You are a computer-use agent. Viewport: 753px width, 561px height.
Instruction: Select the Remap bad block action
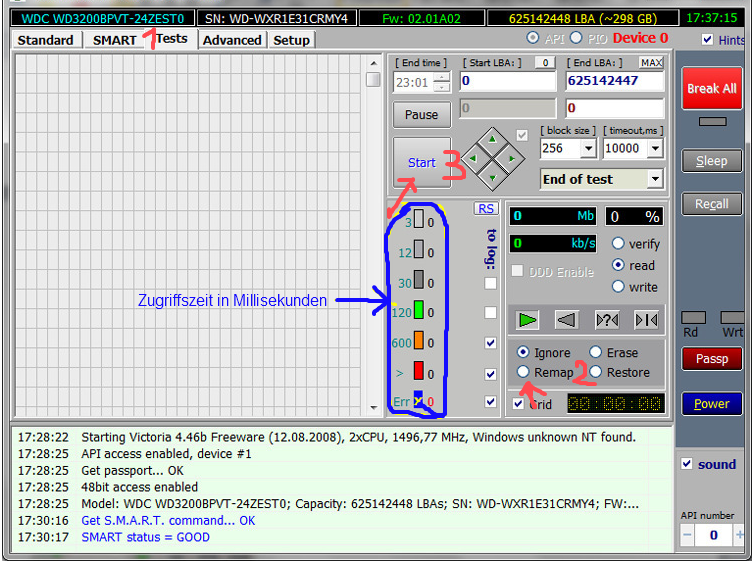523,372
